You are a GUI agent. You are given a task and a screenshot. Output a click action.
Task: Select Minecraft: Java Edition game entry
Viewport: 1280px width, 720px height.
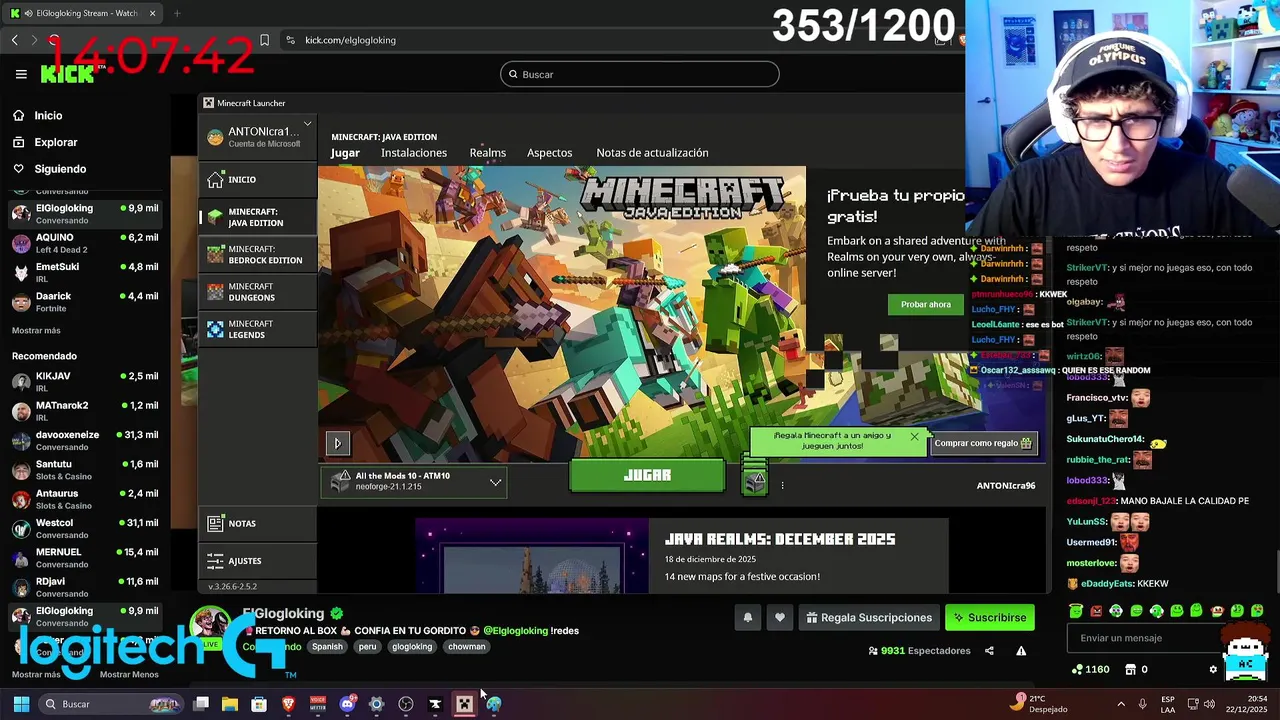tap(258, 217)
